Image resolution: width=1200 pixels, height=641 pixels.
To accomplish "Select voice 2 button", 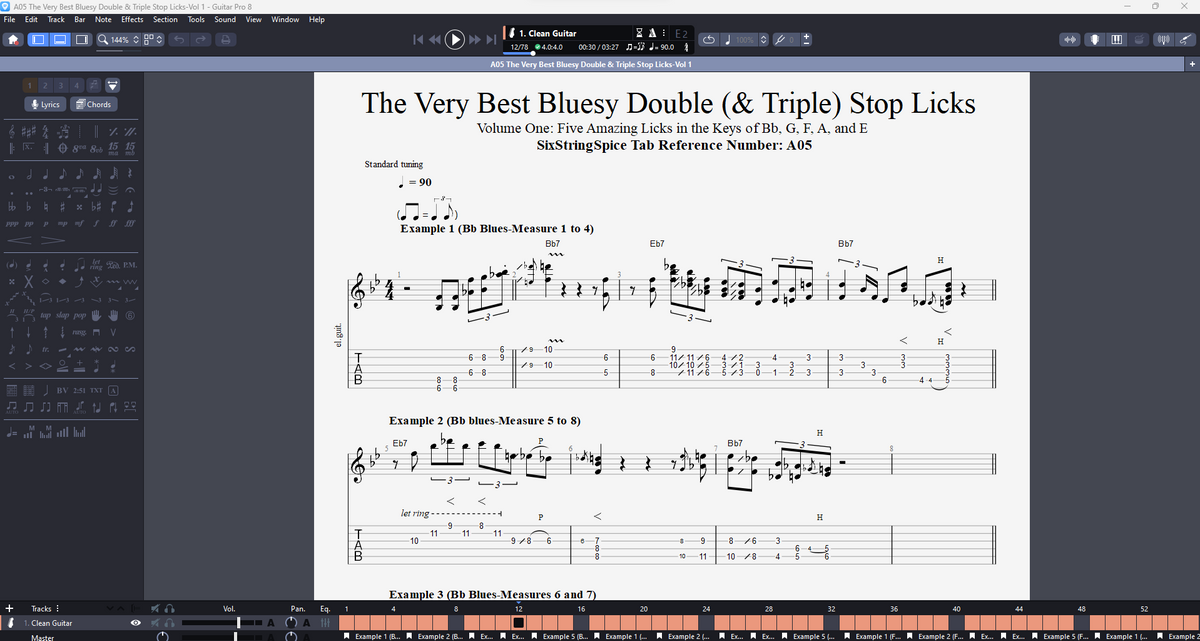I will [x=45, y=85].
